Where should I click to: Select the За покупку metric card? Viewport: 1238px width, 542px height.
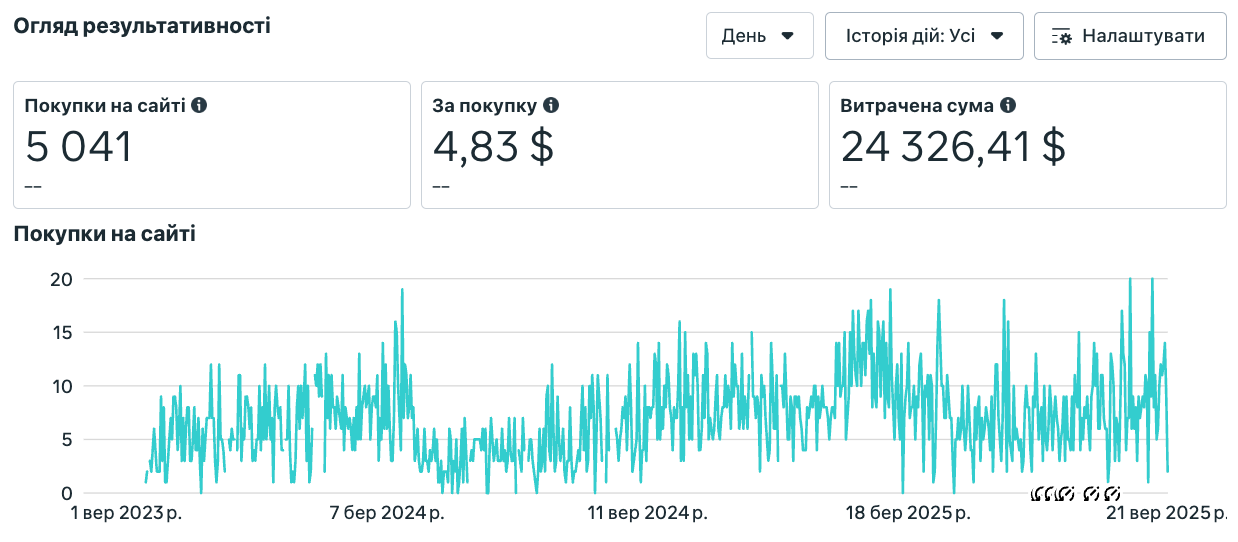(x=619, y=145)
